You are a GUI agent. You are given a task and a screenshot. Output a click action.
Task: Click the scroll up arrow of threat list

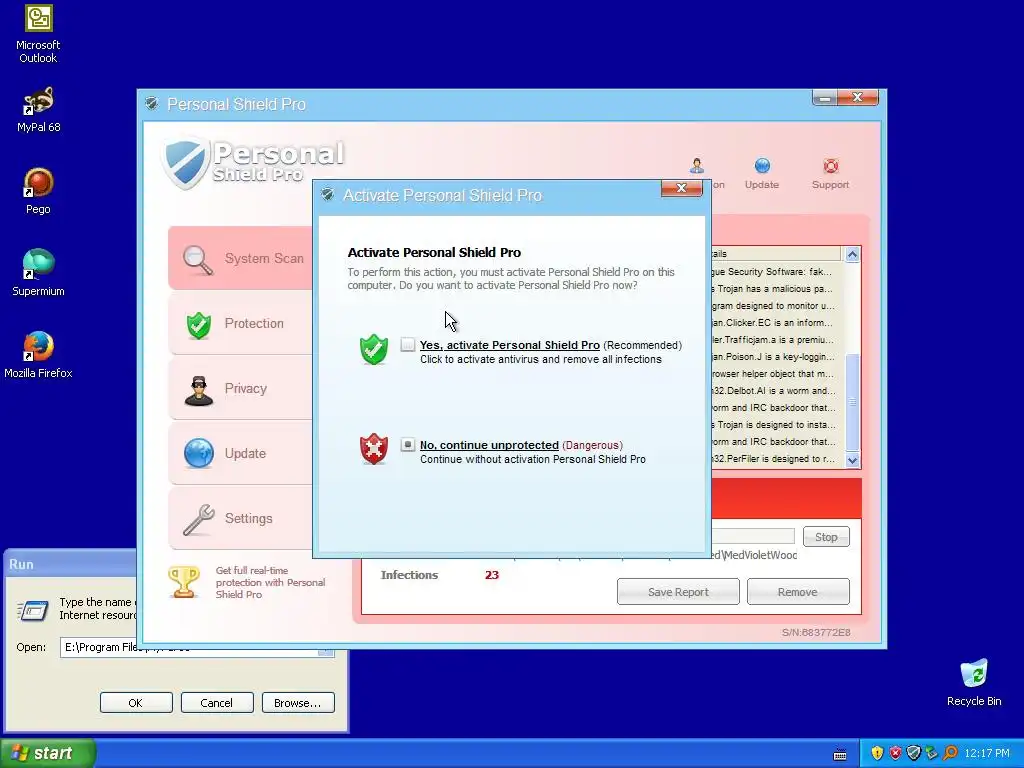point(852,254)
